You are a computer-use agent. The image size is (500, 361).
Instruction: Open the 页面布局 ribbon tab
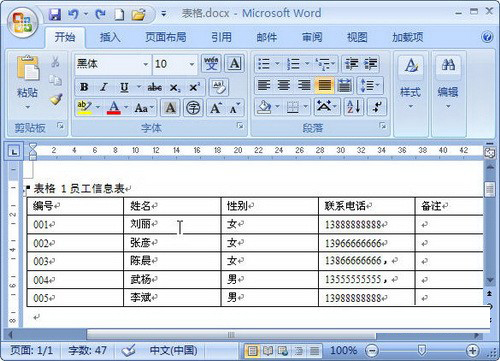166,37
